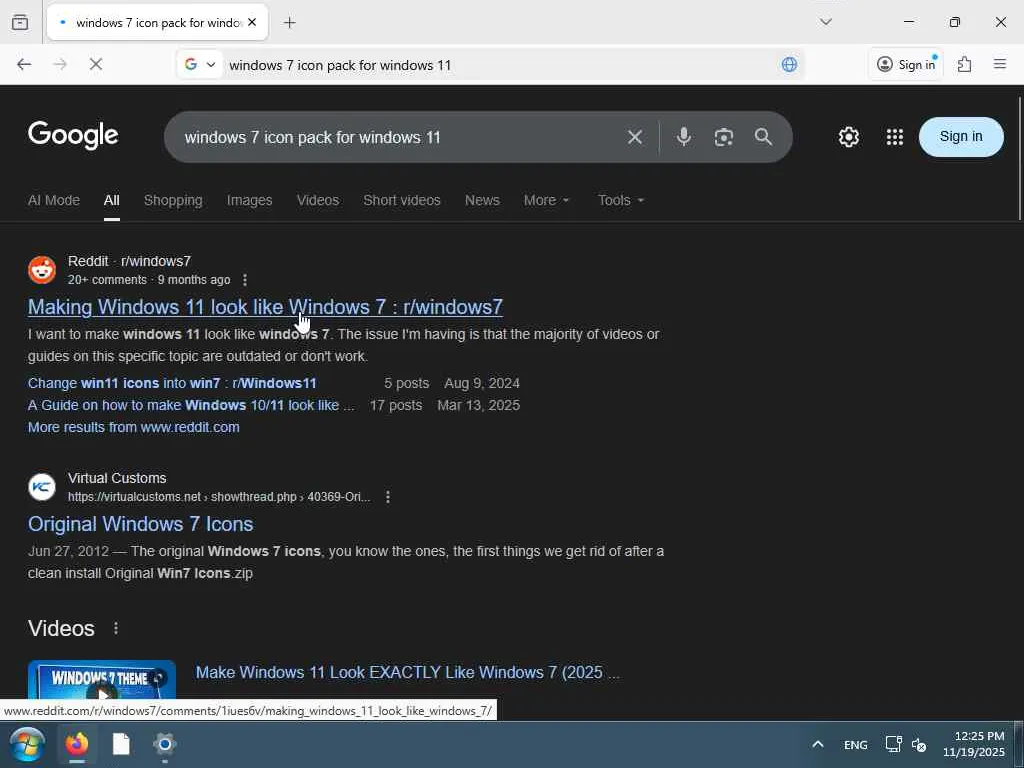Click the Firefox account Sign in button
The height and width of the screenshot is (768, 1024).
pos(905,64)
